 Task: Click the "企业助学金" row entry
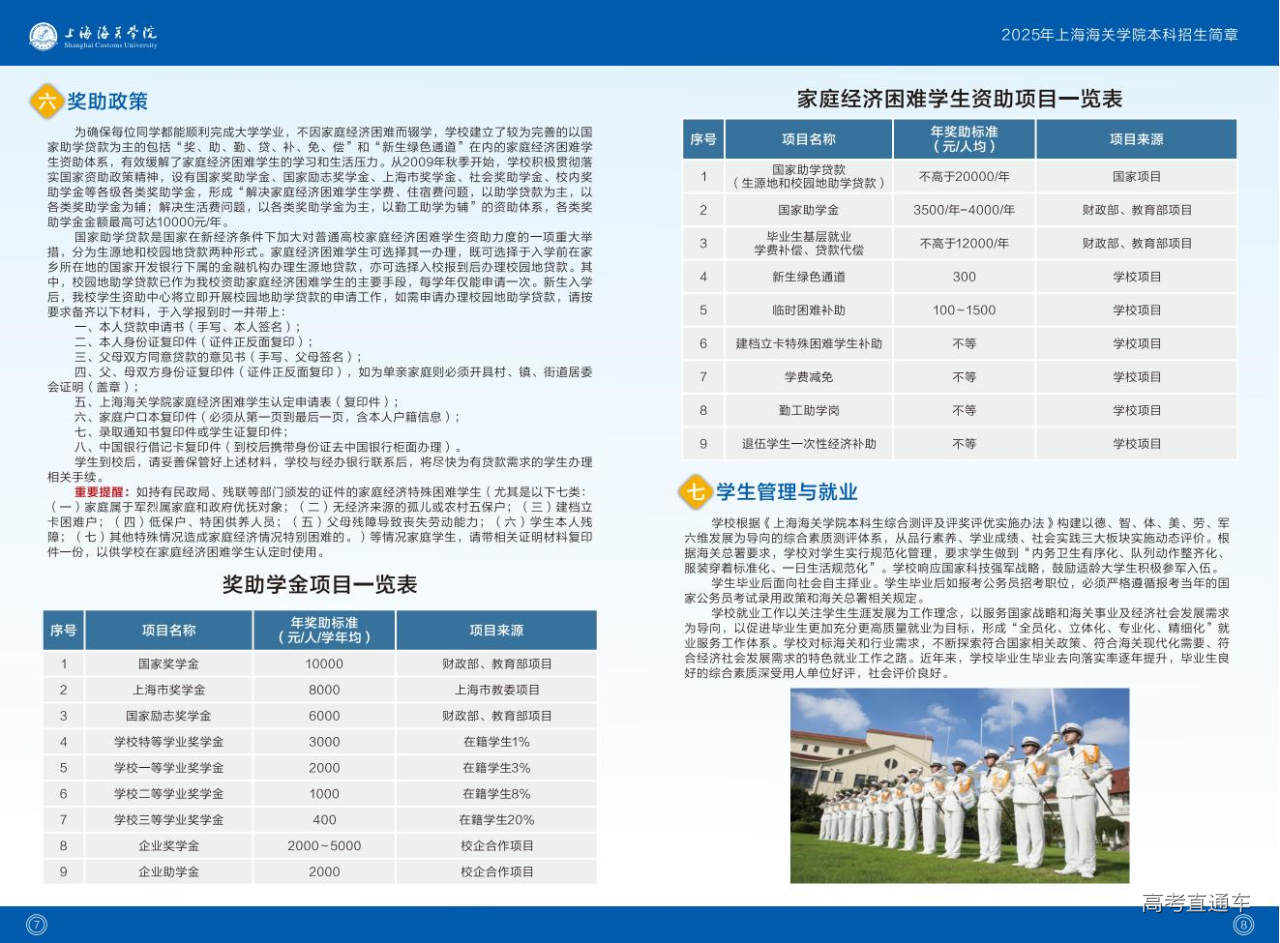[168, 872]
